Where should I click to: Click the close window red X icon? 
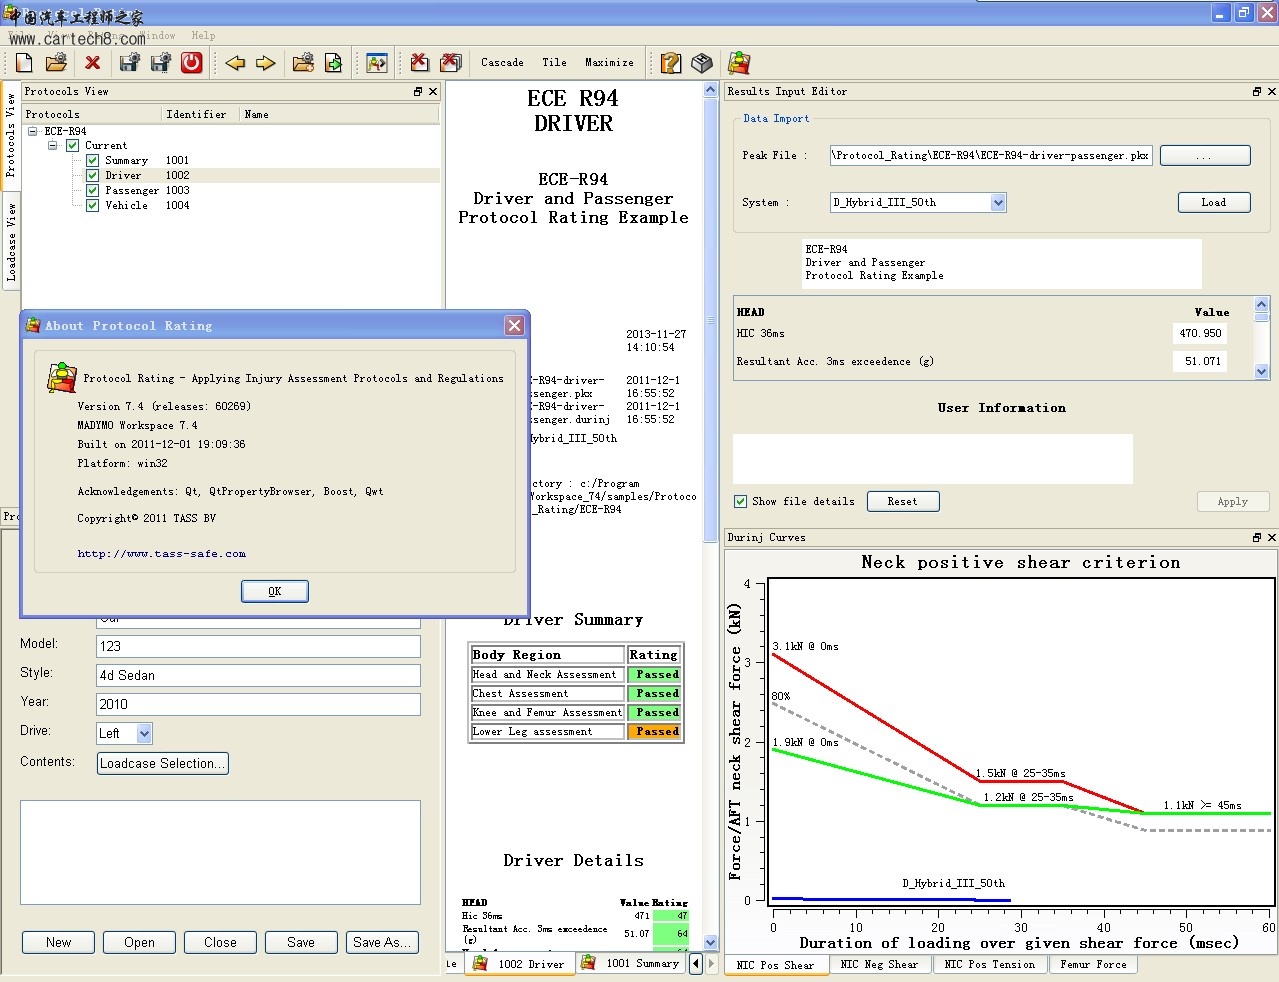[420, 63]
